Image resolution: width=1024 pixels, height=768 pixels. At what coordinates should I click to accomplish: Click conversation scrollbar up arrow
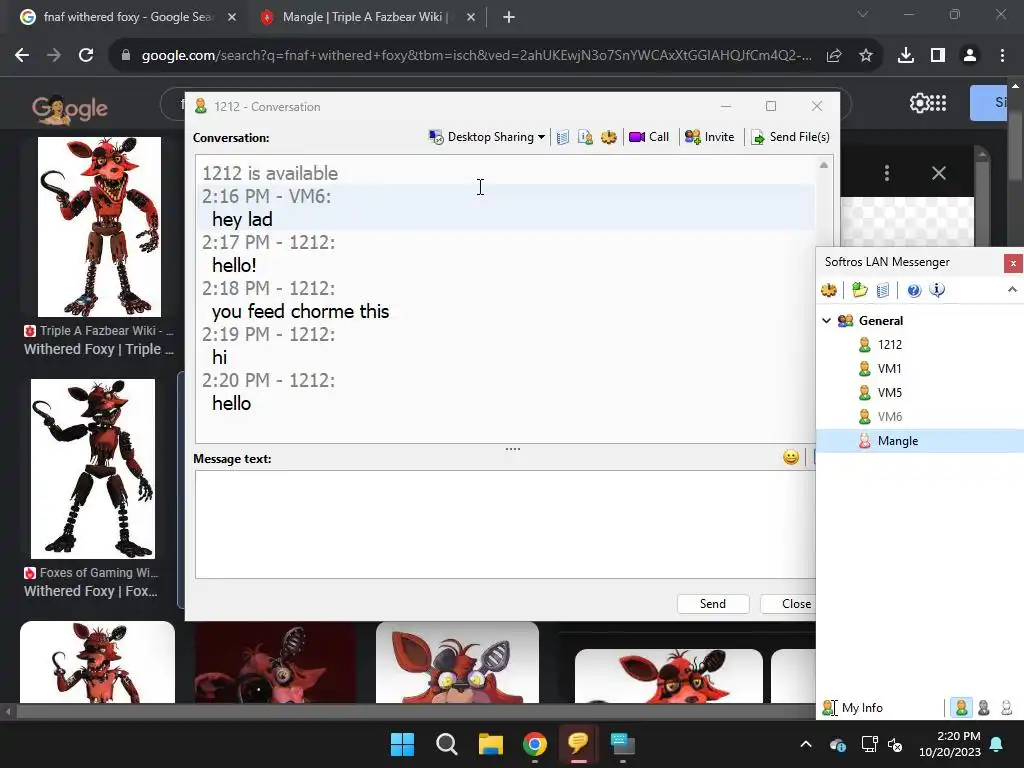[824, 165]
